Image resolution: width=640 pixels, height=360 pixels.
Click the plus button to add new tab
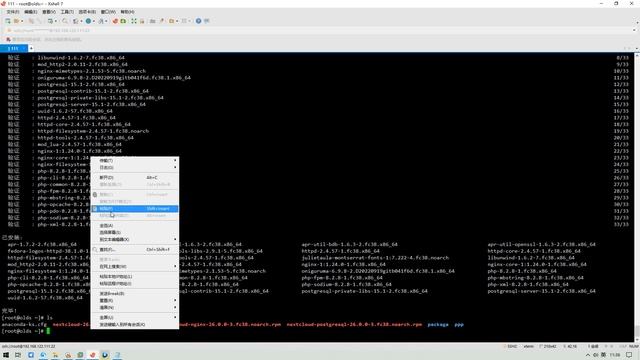31,48
